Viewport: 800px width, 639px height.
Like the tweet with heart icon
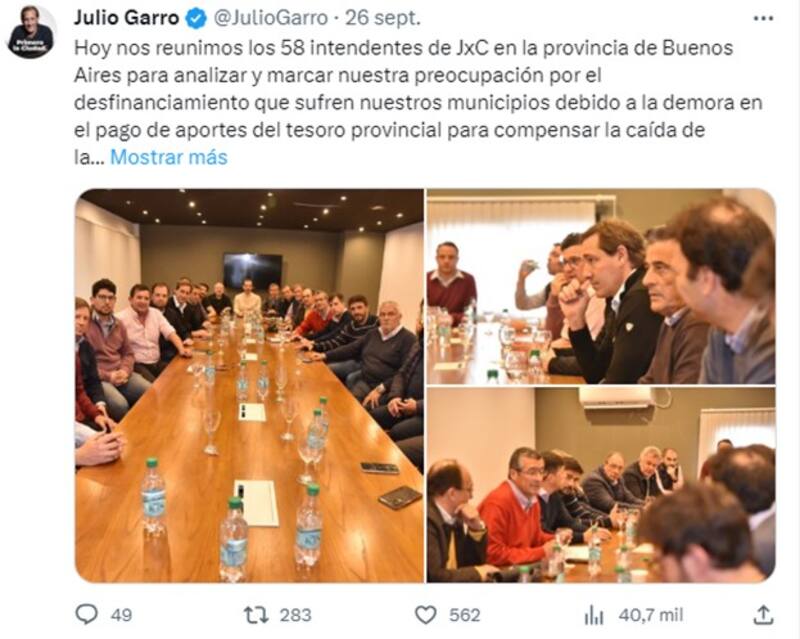(426, 615)
